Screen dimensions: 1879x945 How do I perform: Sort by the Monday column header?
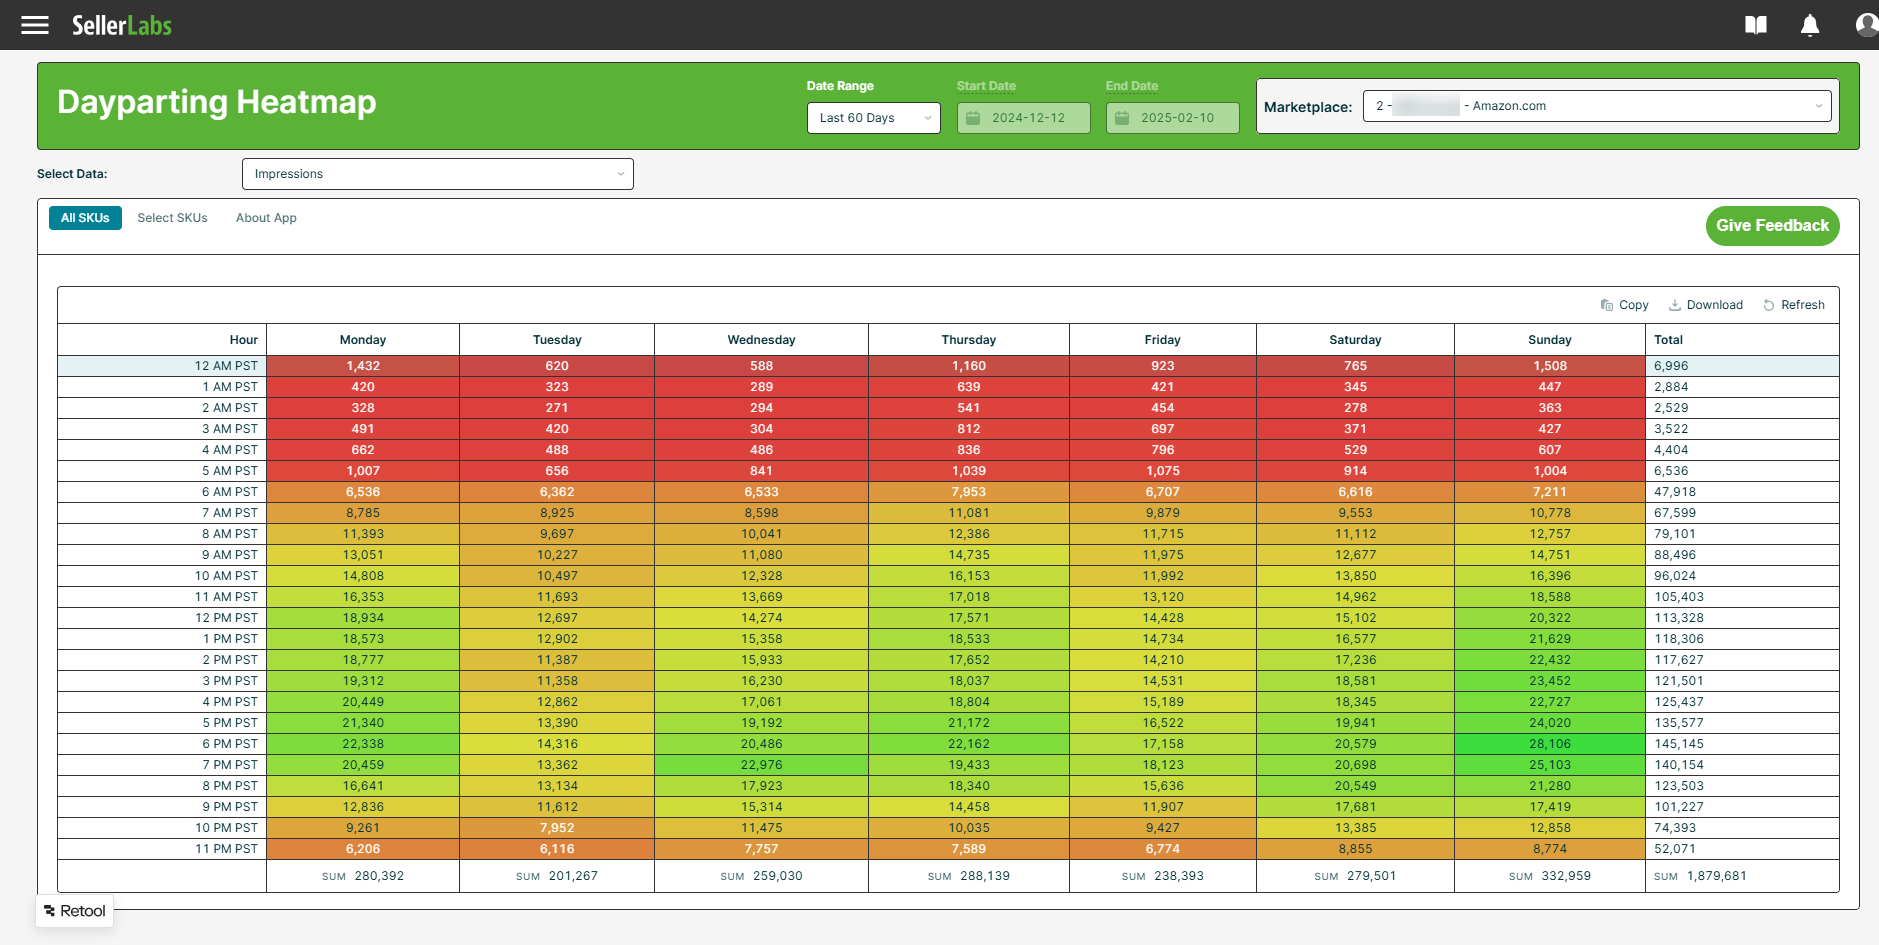[x=363, y=340]
